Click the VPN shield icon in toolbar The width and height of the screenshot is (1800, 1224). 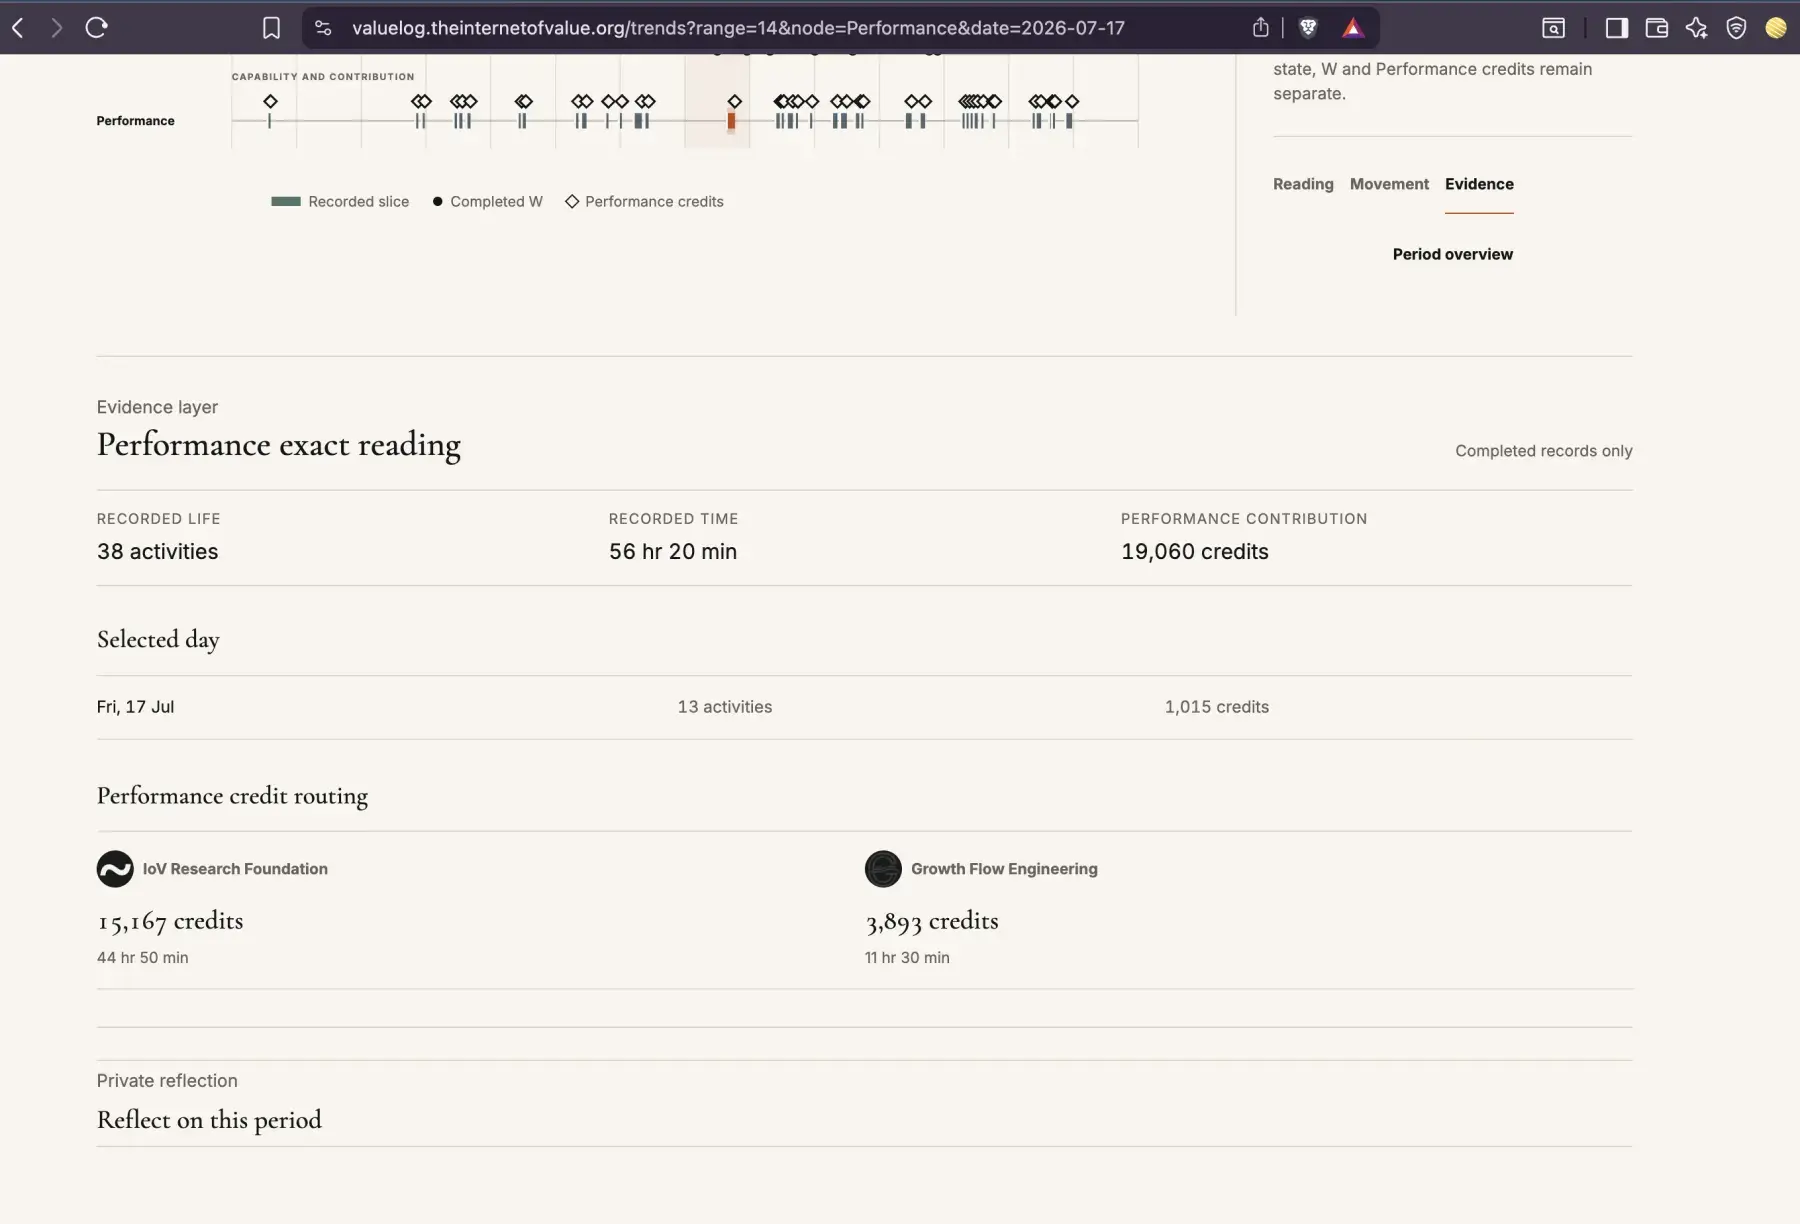(1736, 28)
